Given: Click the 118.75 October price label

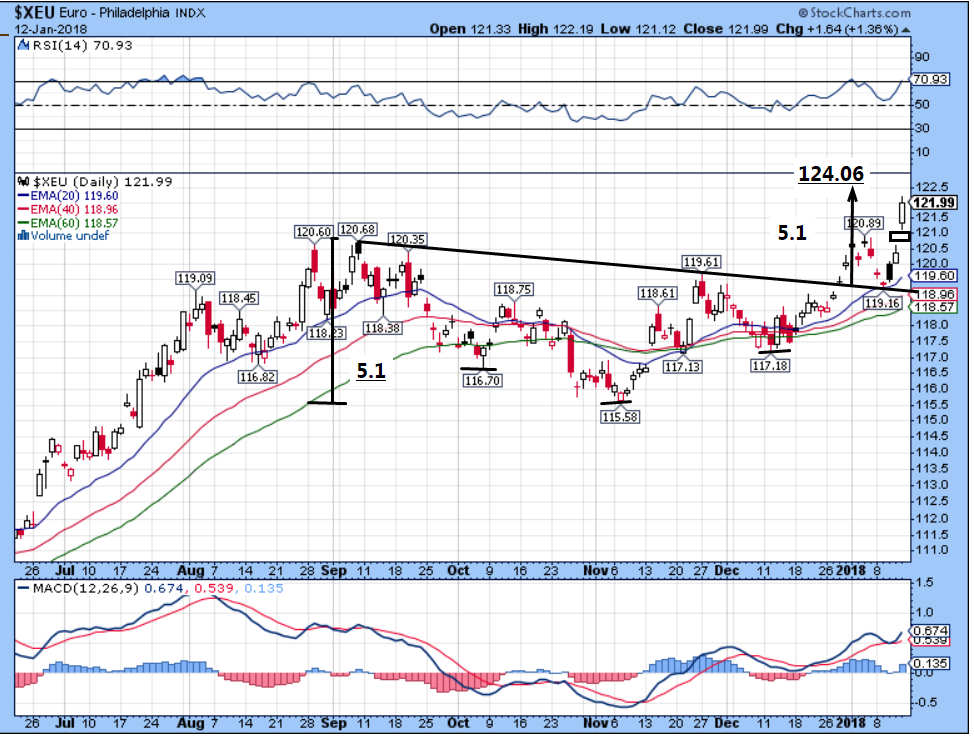Looking at the screenshot, I should (513, 289).
